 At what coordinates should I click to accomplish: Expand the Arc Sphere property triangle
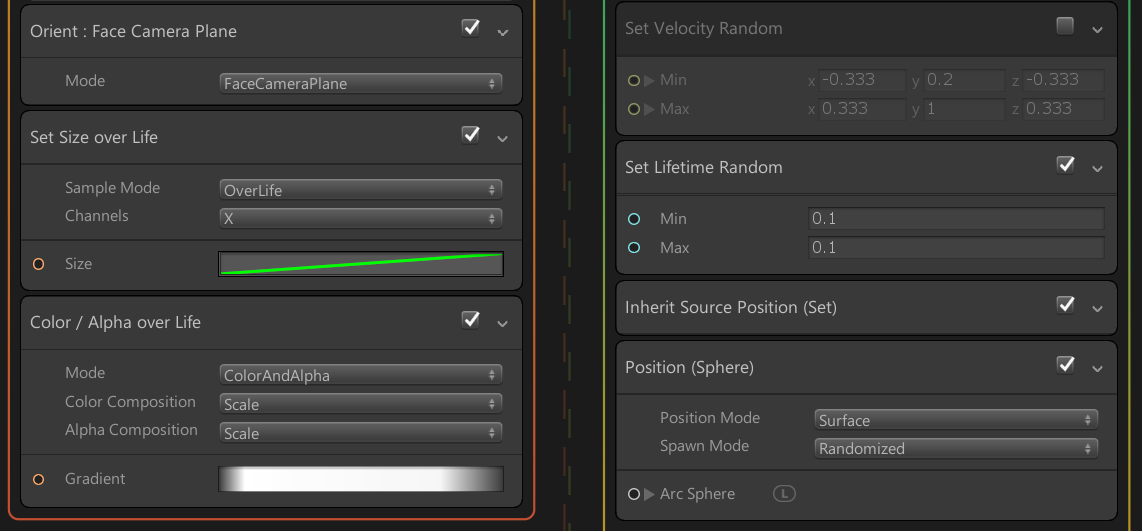pyautogui.click(x=649, y=495)
